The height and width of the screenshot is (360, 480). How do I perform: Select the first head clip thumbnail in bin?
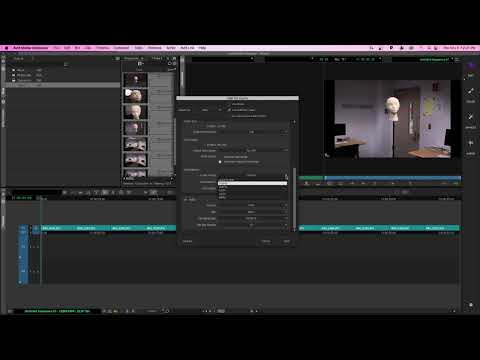[135, 80]
